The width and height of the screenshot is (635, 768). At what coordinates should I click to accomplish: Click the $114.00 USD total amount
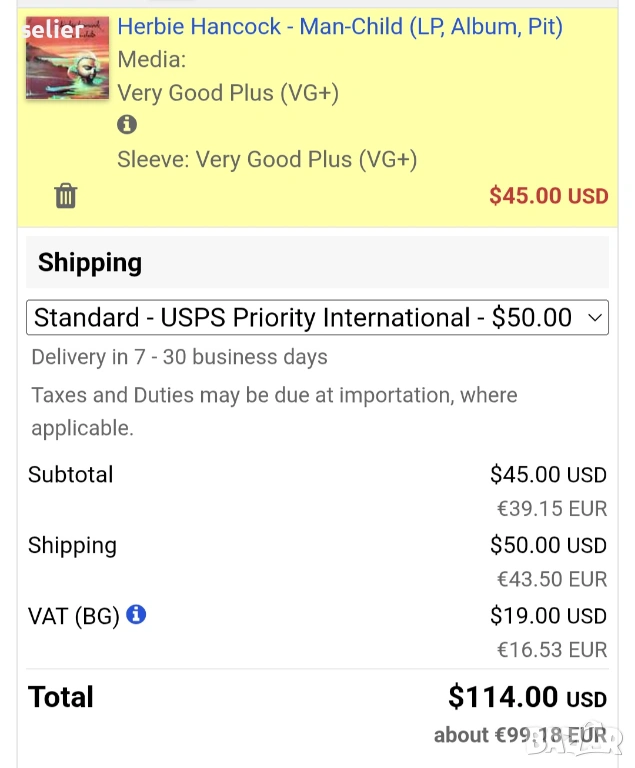point(527,696)
